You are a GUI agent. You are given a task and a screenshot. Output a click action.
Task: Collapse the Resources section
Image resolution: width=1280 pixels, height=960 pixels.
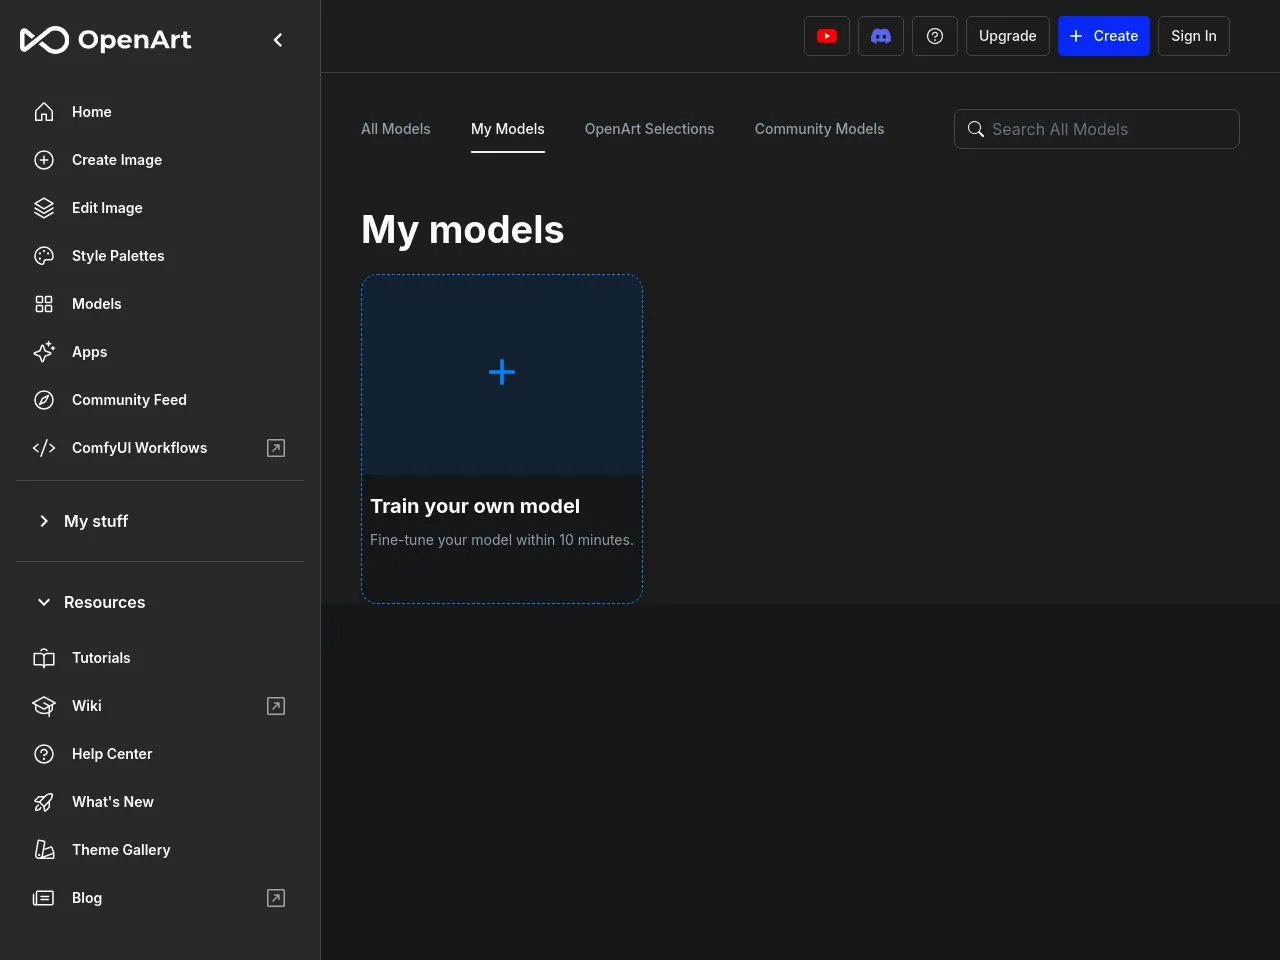click(x=104, y=602)
